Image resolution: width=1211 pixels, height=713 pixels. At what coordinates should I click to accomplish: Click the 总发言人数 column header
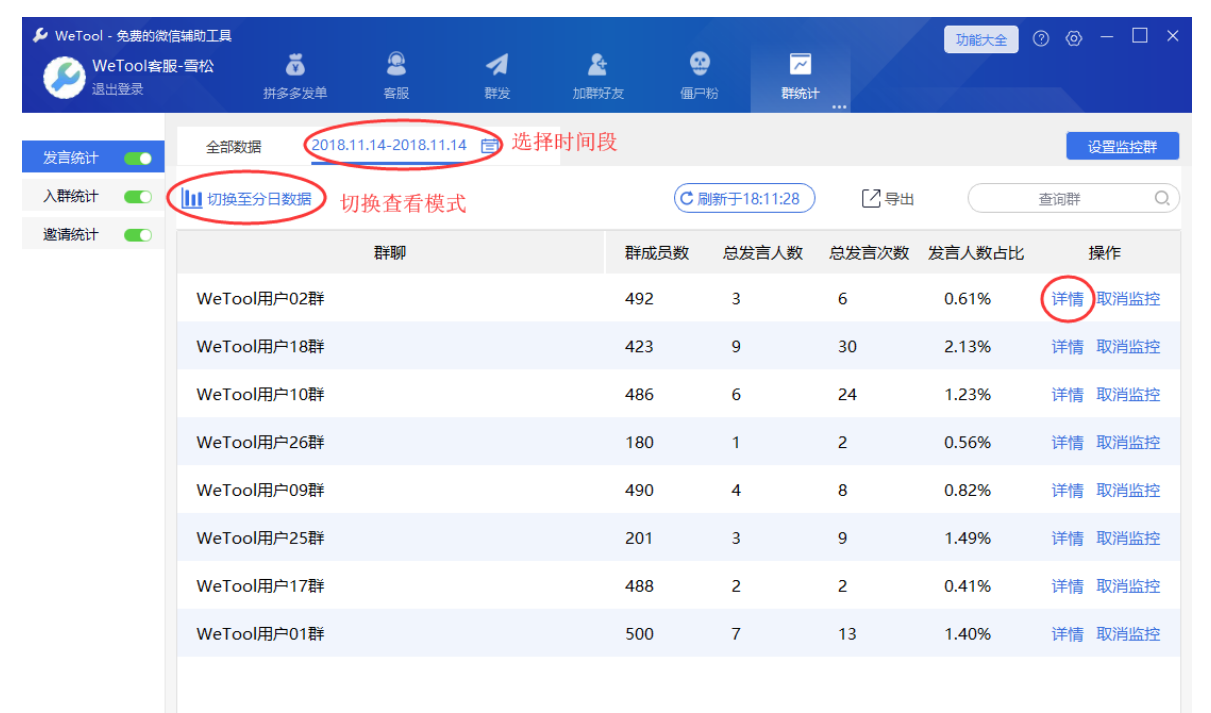[763, 253]
